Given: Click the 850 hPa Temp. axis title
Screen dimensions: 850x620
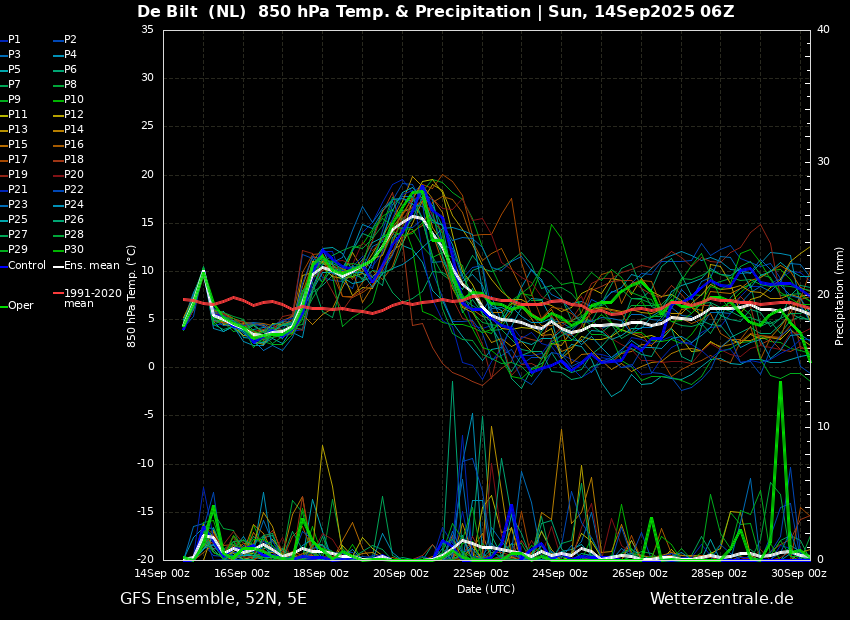Looking at the screenshot, I should (x=131, y=296).
